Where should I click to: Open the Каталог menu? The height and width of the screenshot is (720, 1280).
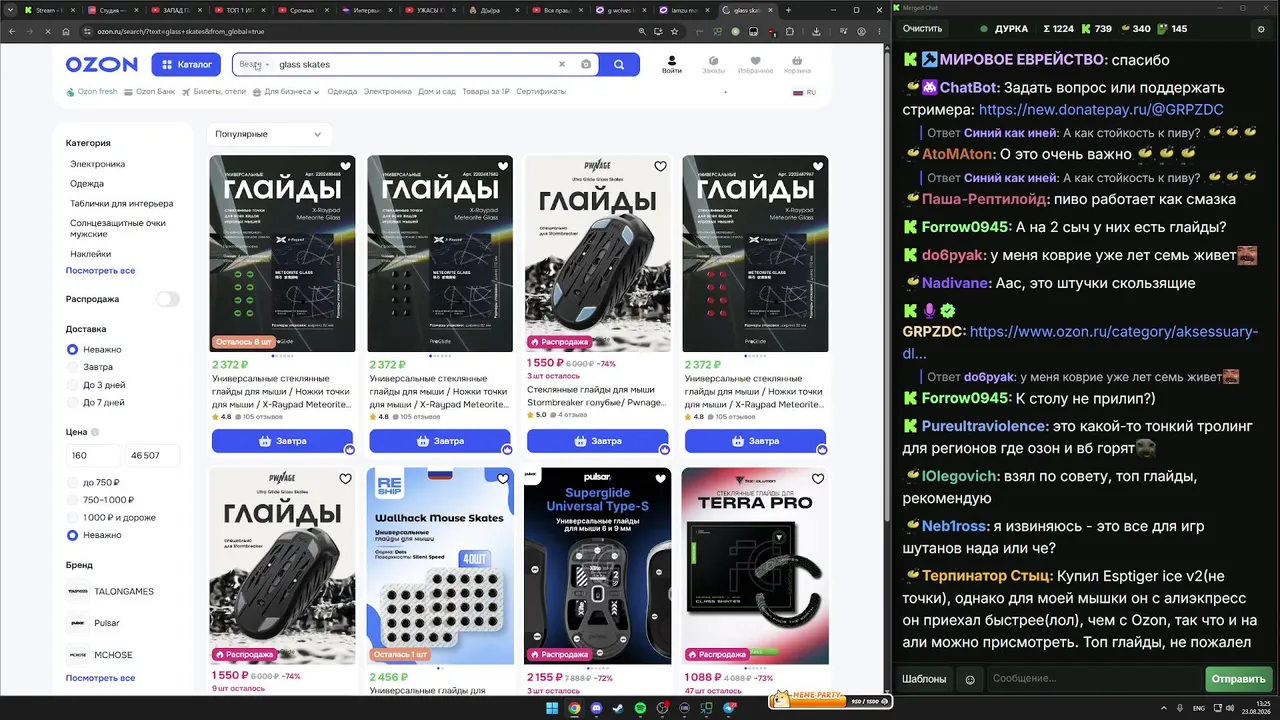(x=186, y=65)
